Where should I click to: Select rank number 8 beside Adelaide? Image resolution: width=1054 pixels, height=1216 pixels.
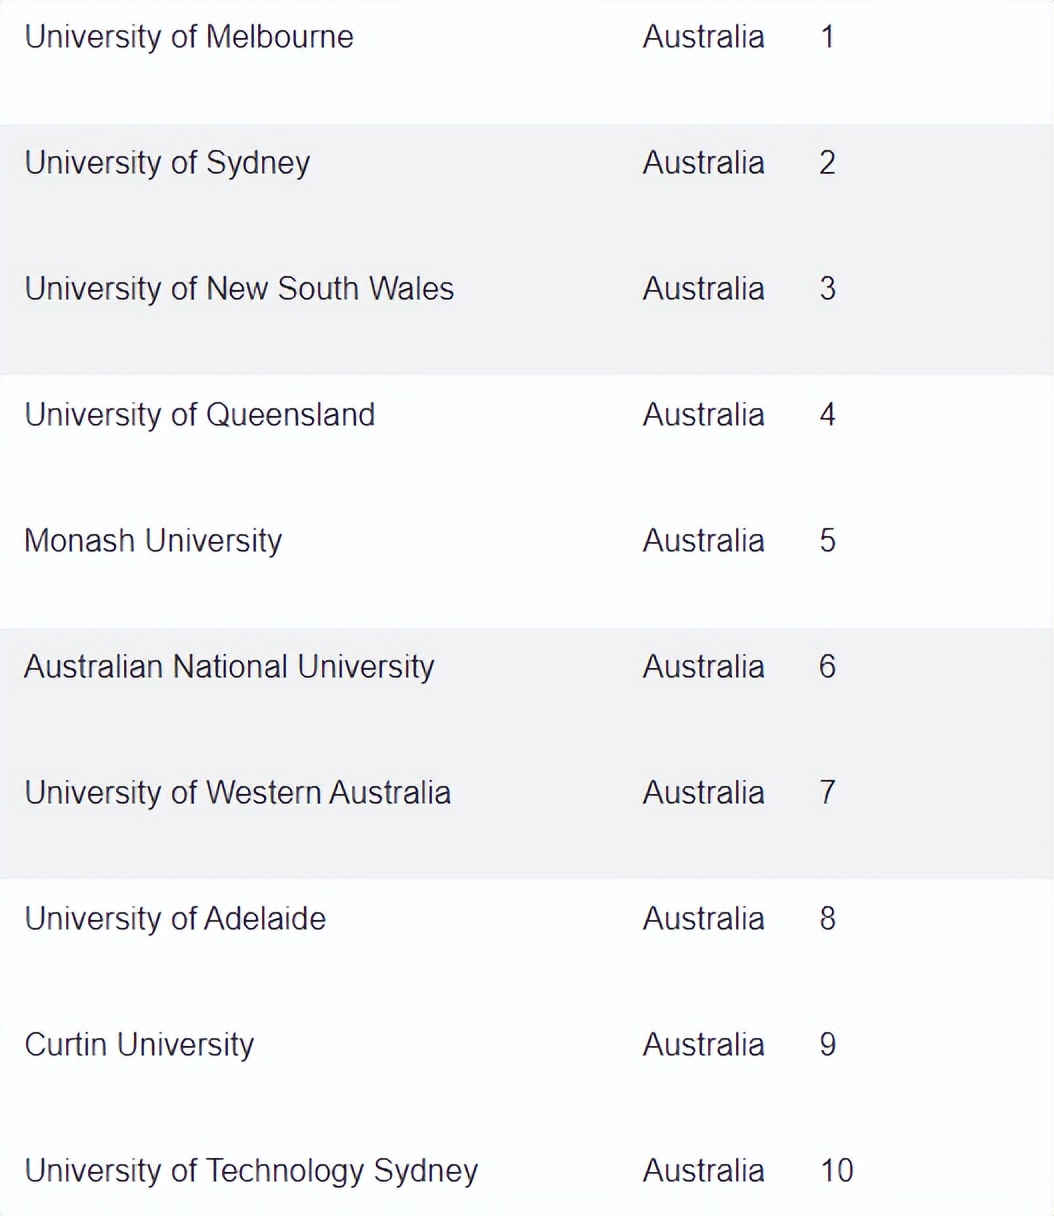click(x=827, y=919)
